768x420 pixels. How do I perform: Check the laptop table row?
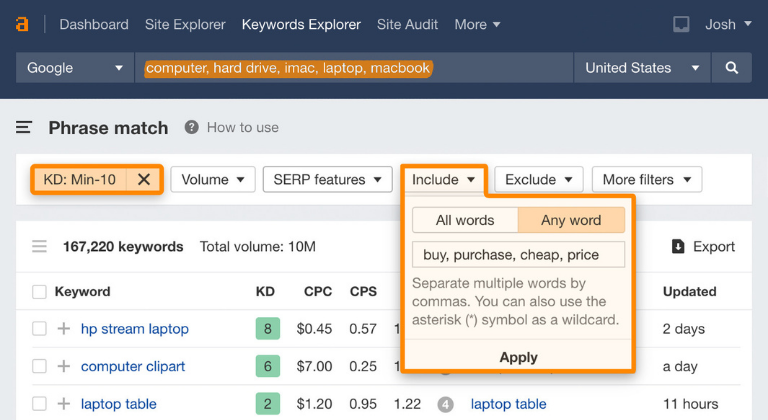pyautogui.click(x=39, y=404)
